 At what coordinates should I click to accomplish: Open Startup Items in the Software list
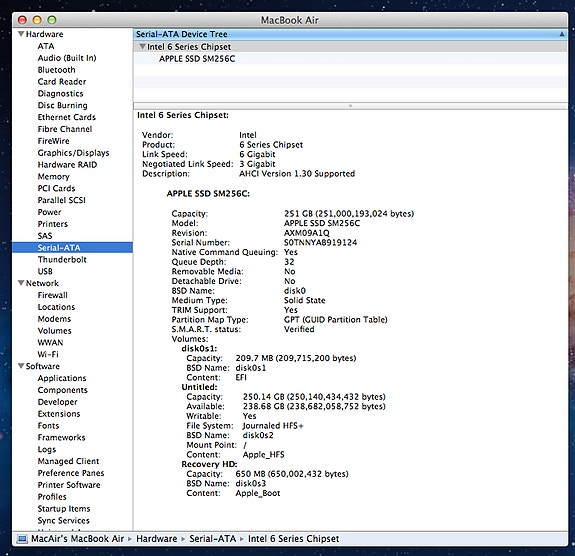pyautogui.click(x=64, y=508)
